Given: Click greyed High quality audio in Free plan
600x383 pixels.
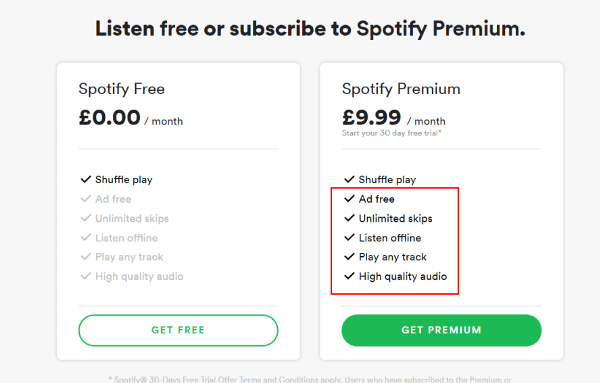Looking at the screenshot, I should [x=139, y=276].
